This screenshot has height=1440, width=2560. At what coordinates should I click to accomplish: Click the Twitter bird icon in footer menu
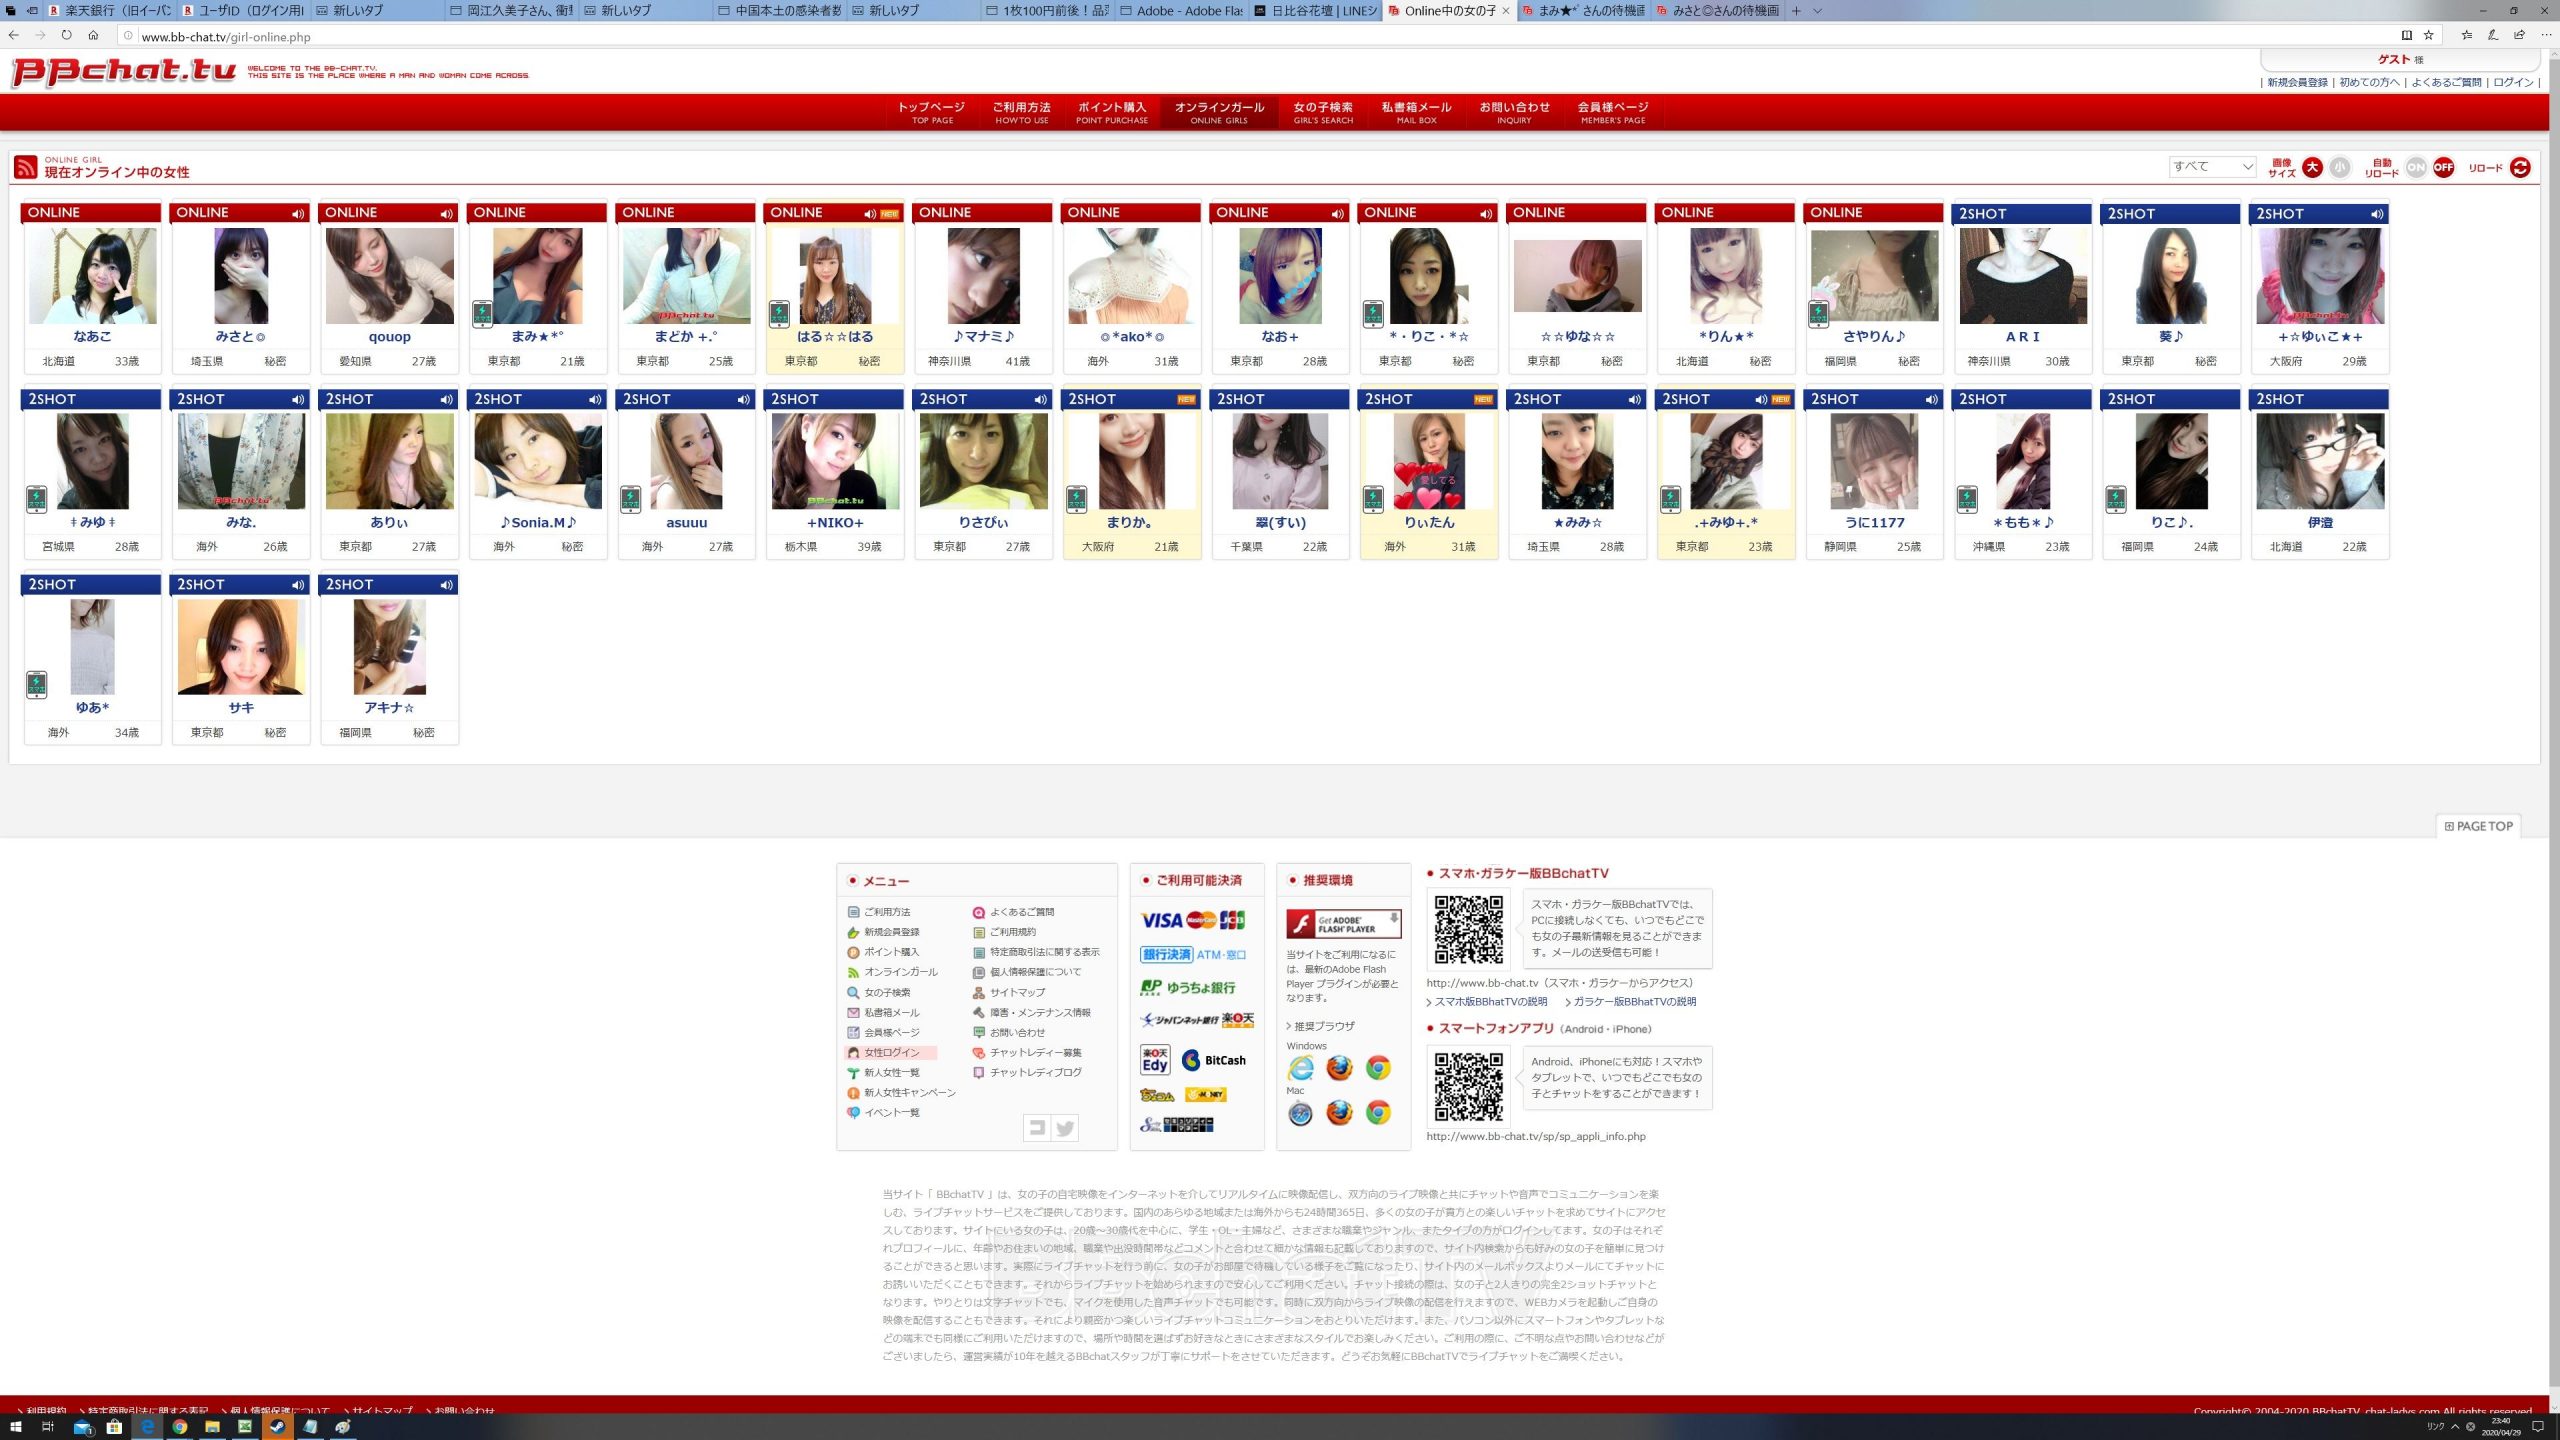[x=1065, y=1128]
